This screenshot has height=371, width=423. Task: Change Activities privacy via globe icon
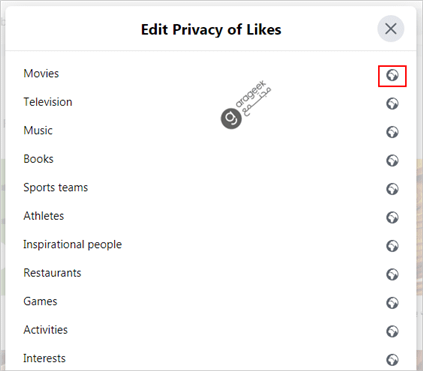click(x=392, y=331)
